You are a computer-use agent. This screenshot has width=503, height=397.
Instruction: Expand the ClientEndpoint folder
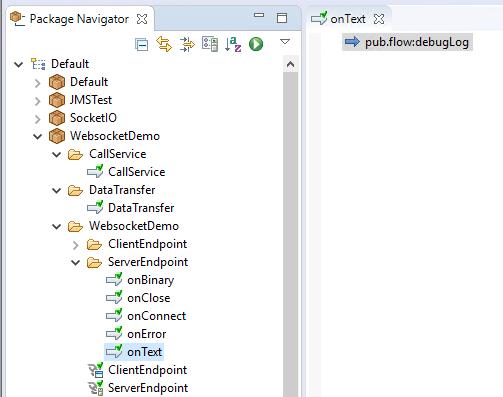pos(76,245)
